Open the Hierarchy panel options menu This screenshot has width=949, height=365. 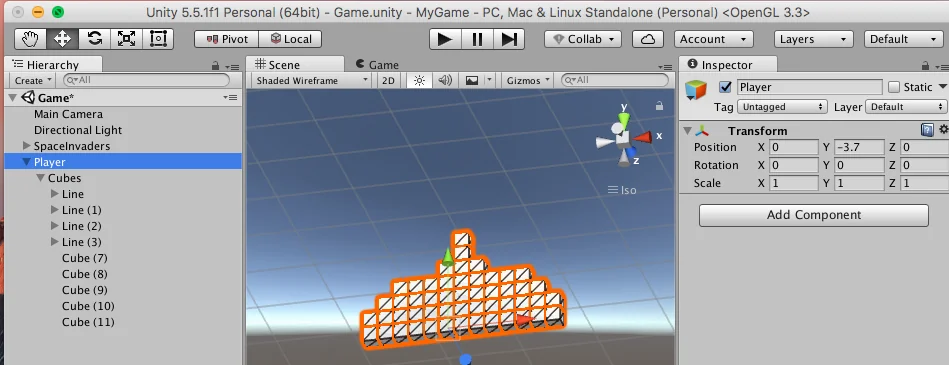click(232, 66)
